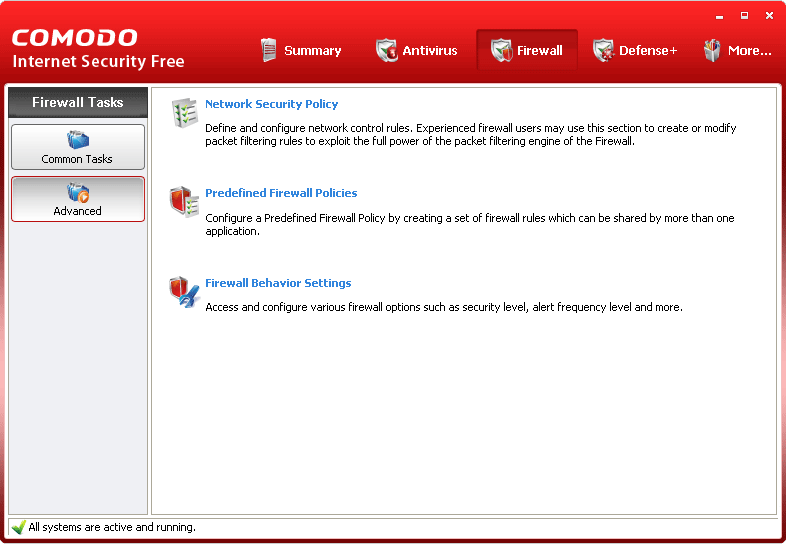Select the Firewall tab
786x544 pixels.
pyautogui.click(x=527, y=50)
